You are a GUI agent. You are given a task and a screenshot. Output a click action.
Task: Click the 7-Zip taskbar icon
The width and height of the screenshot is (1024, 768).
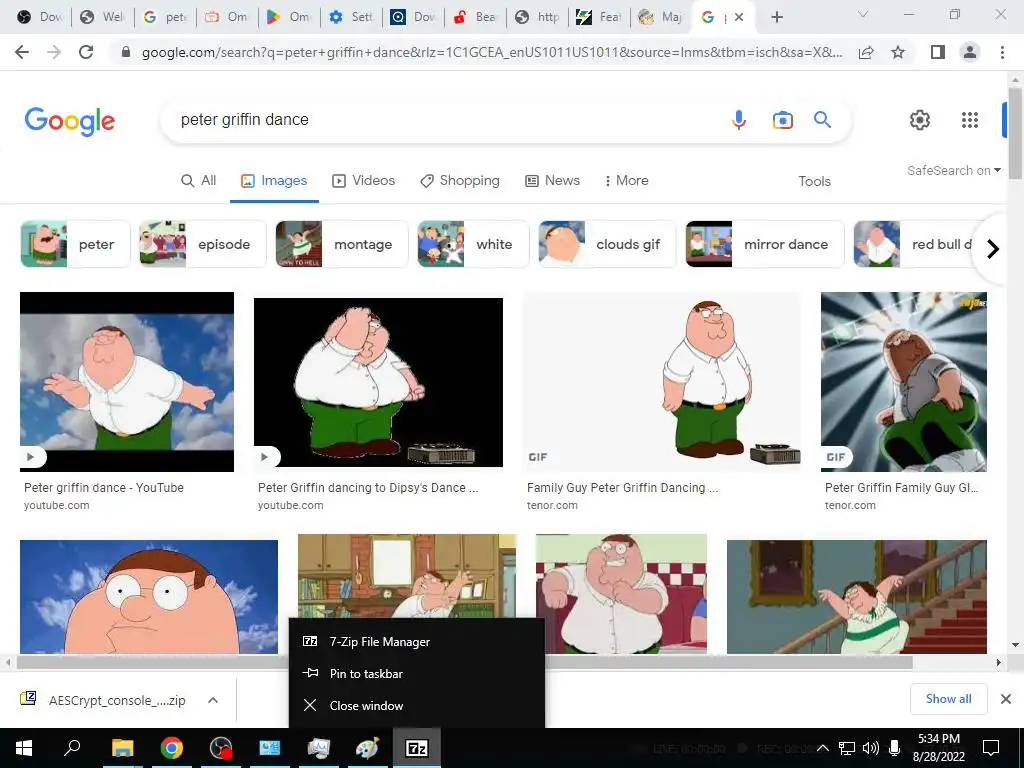pos(417,748)
